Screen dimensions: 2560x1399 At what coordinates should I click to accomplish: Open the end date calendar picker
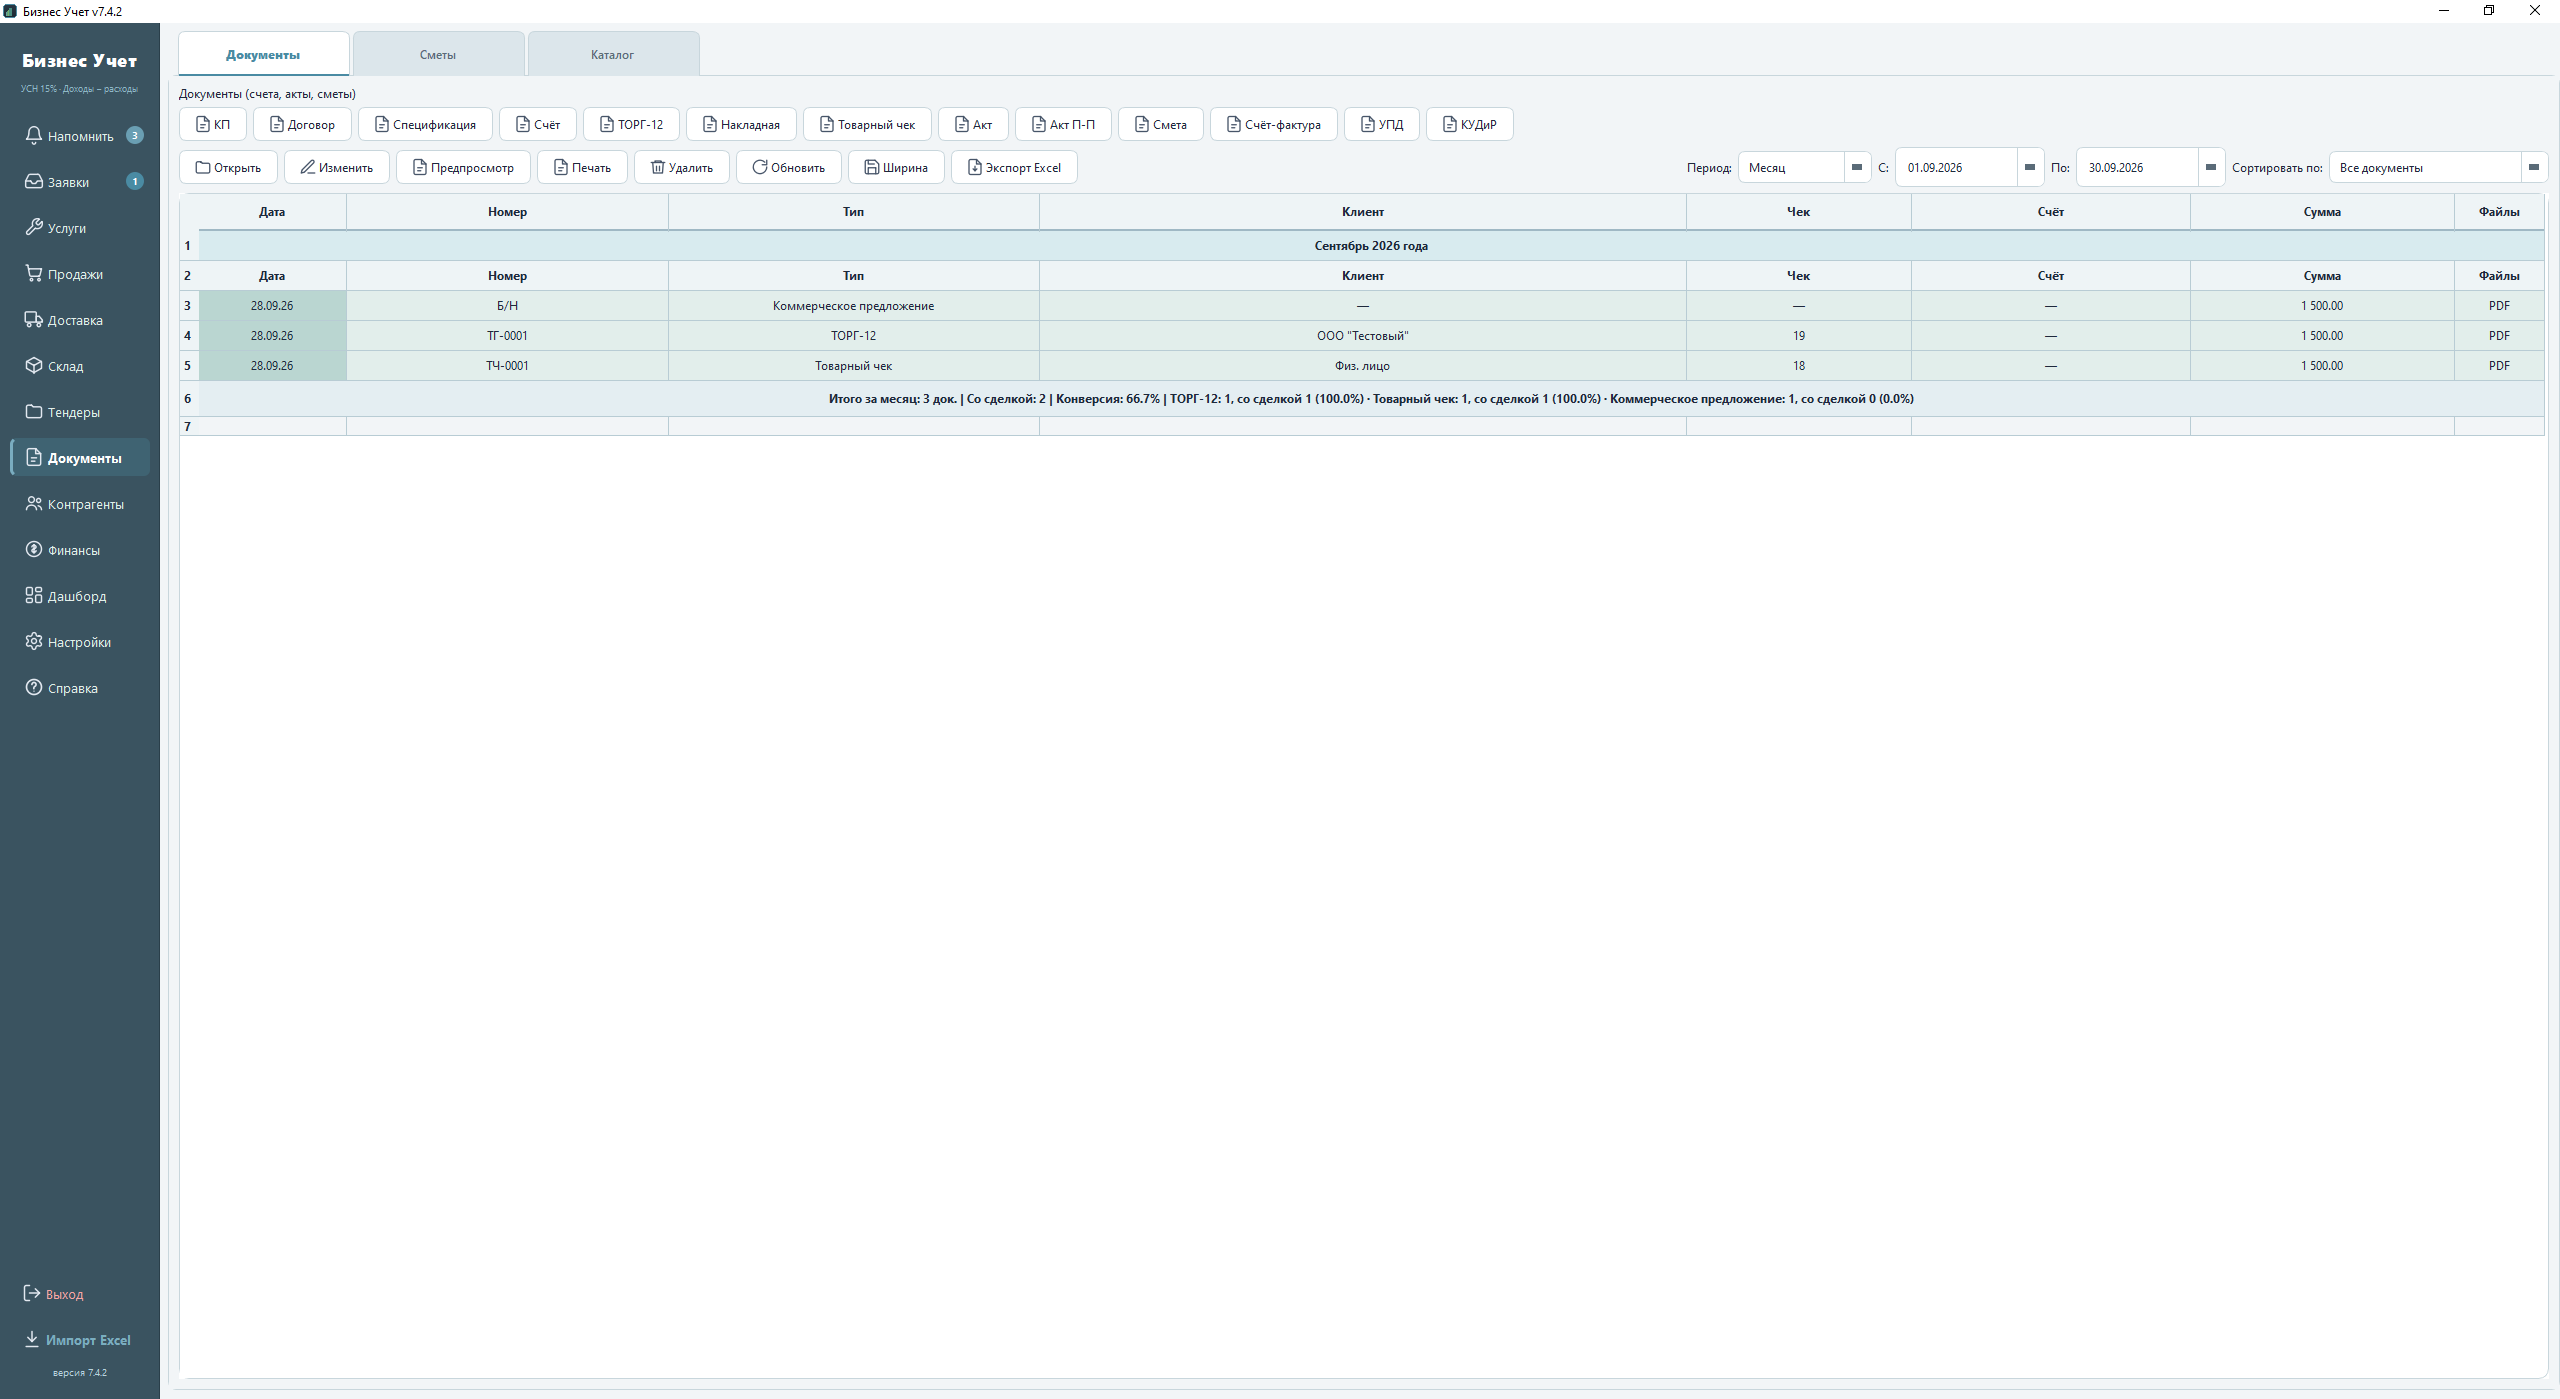pyautogui.click(x=2210, y=167)
